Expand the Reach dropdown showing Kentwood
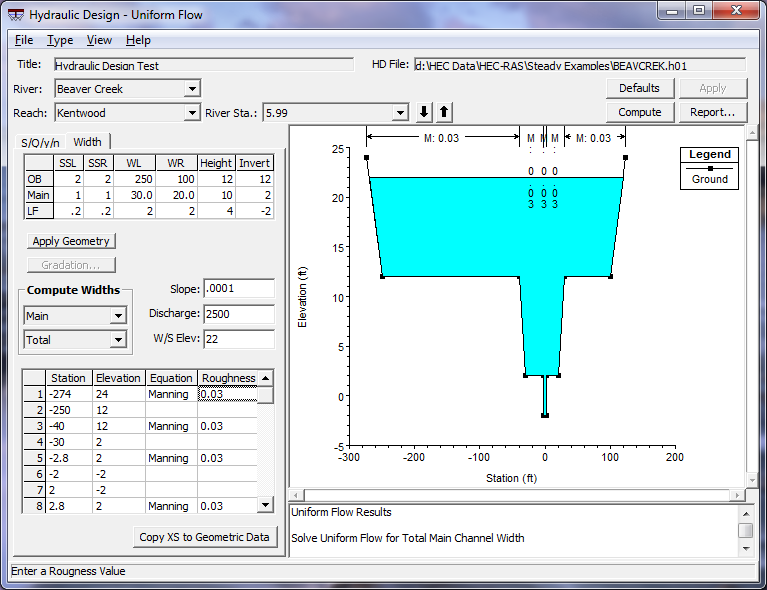The width and height of the screenshot is (767, 590). 192,113
